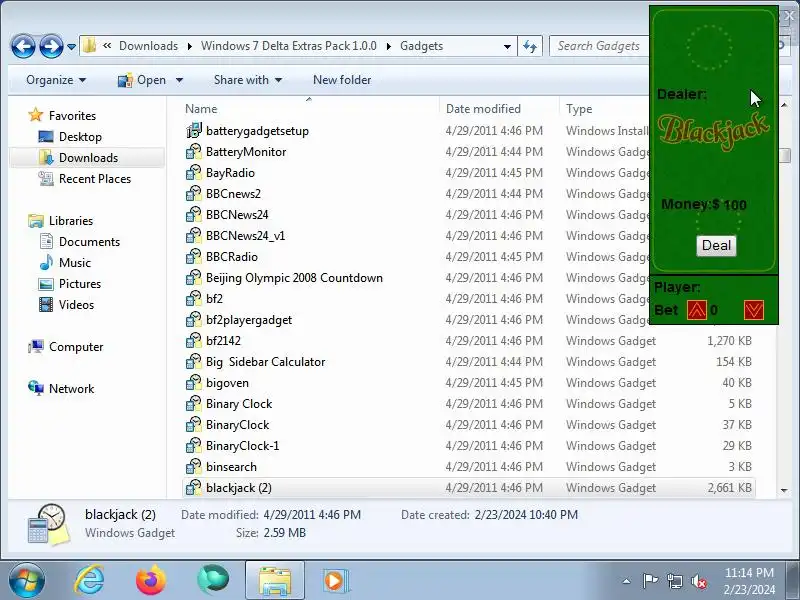800x600 pixels.
Task: Select Windows 7 Delta Extras Pack breadcrumb
Action: tap(289, 46)
